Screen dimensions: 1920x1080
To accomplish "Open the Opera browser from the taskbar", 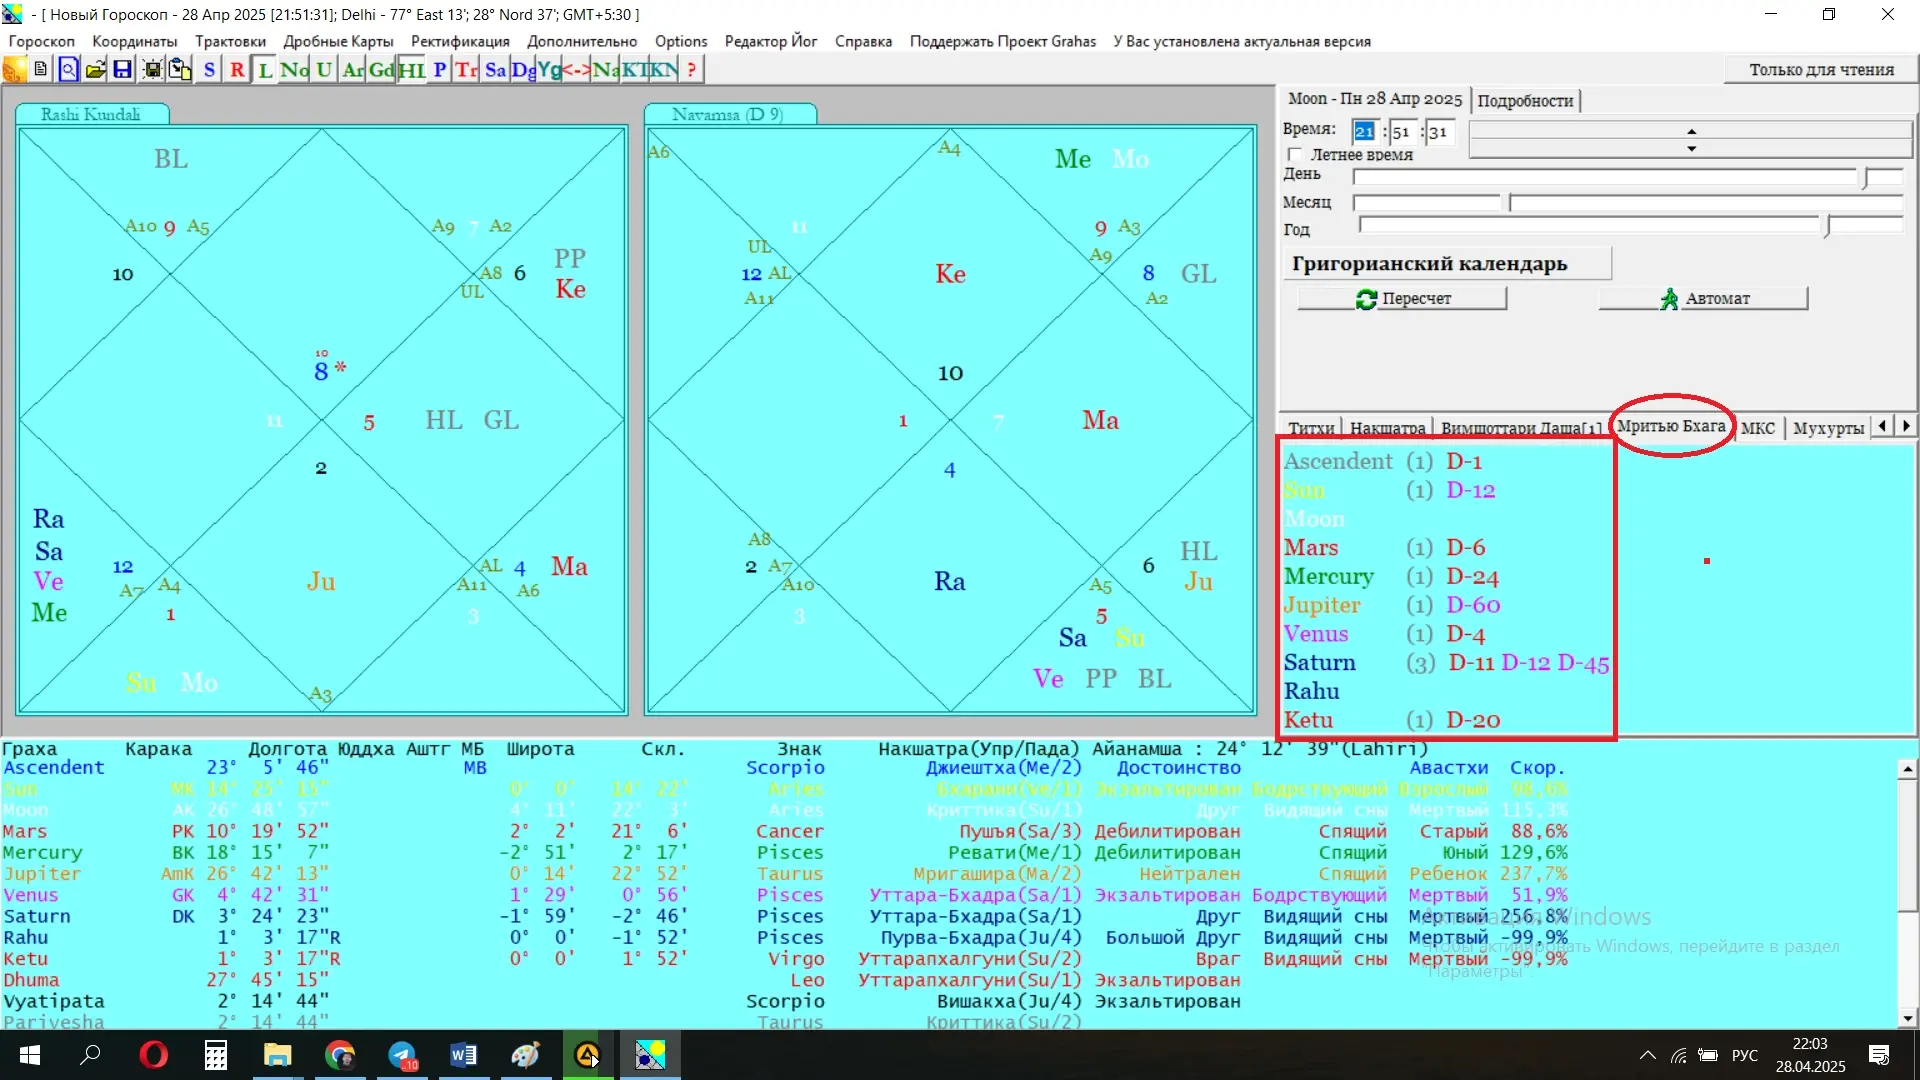I will point(153,1055).
